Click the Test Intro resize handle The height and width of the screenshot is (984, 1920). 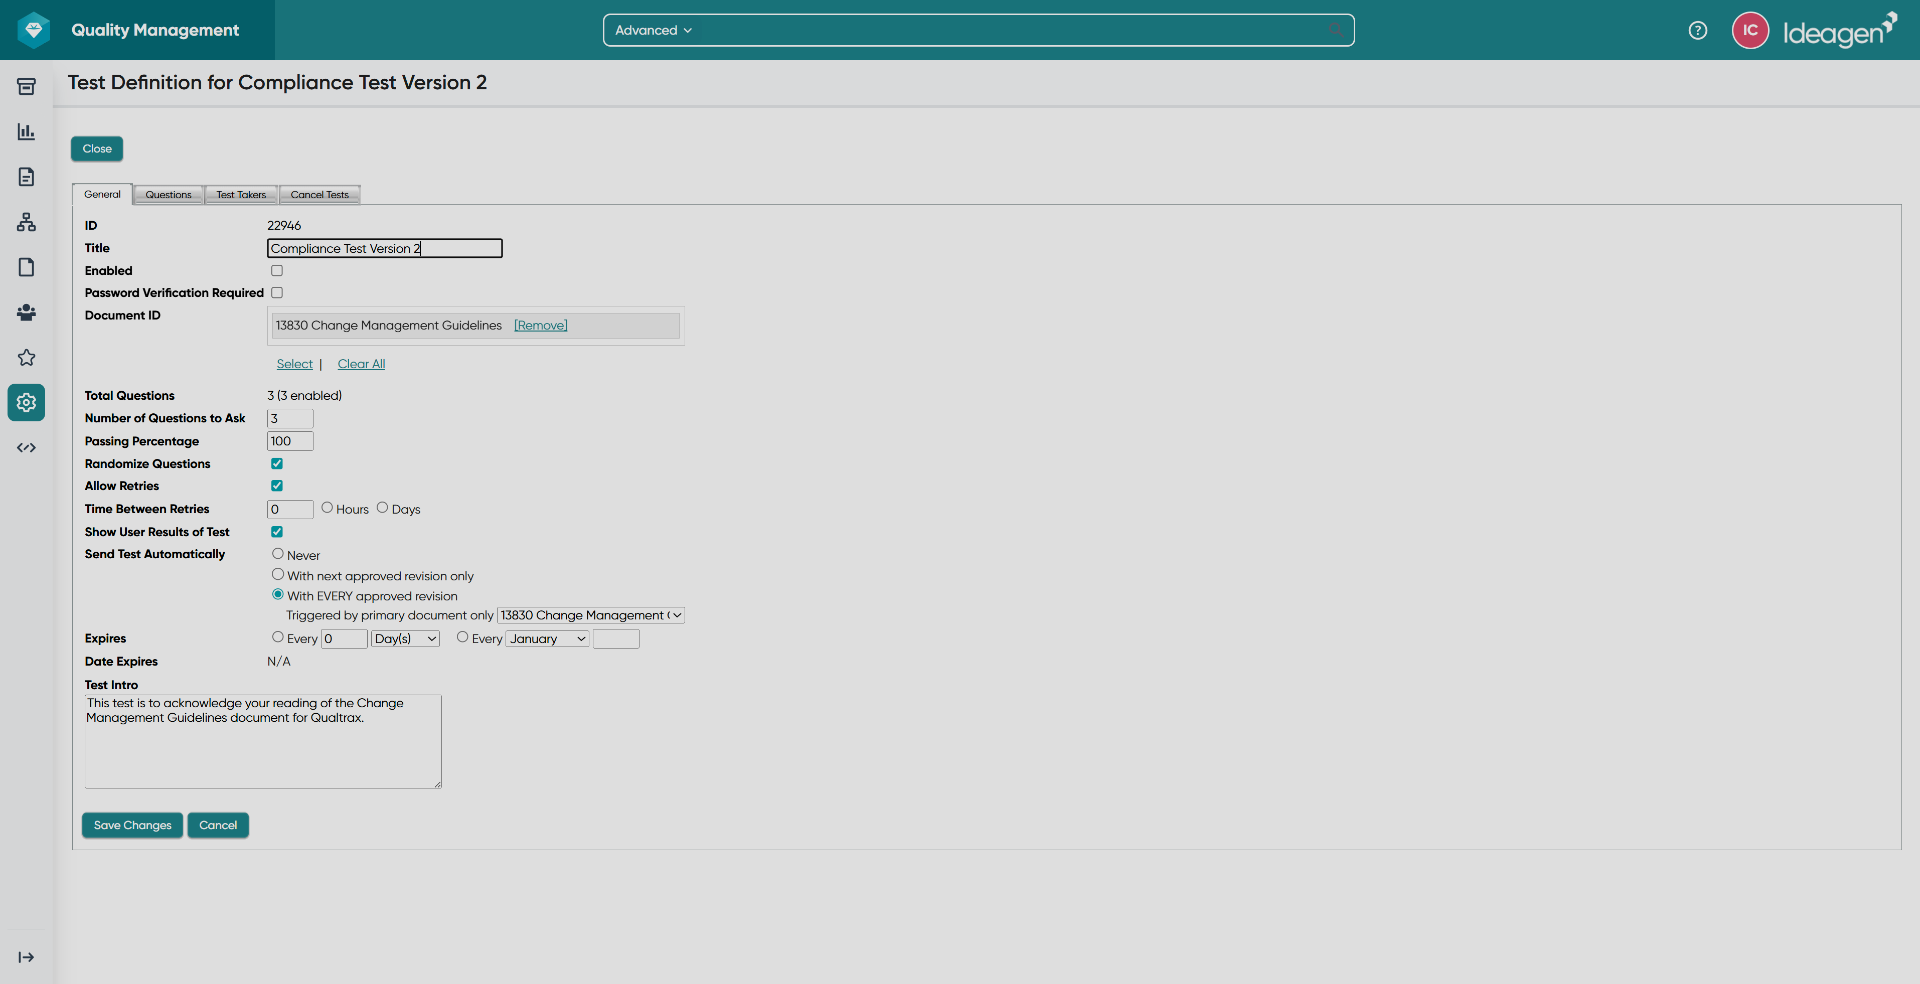(437, 784)
